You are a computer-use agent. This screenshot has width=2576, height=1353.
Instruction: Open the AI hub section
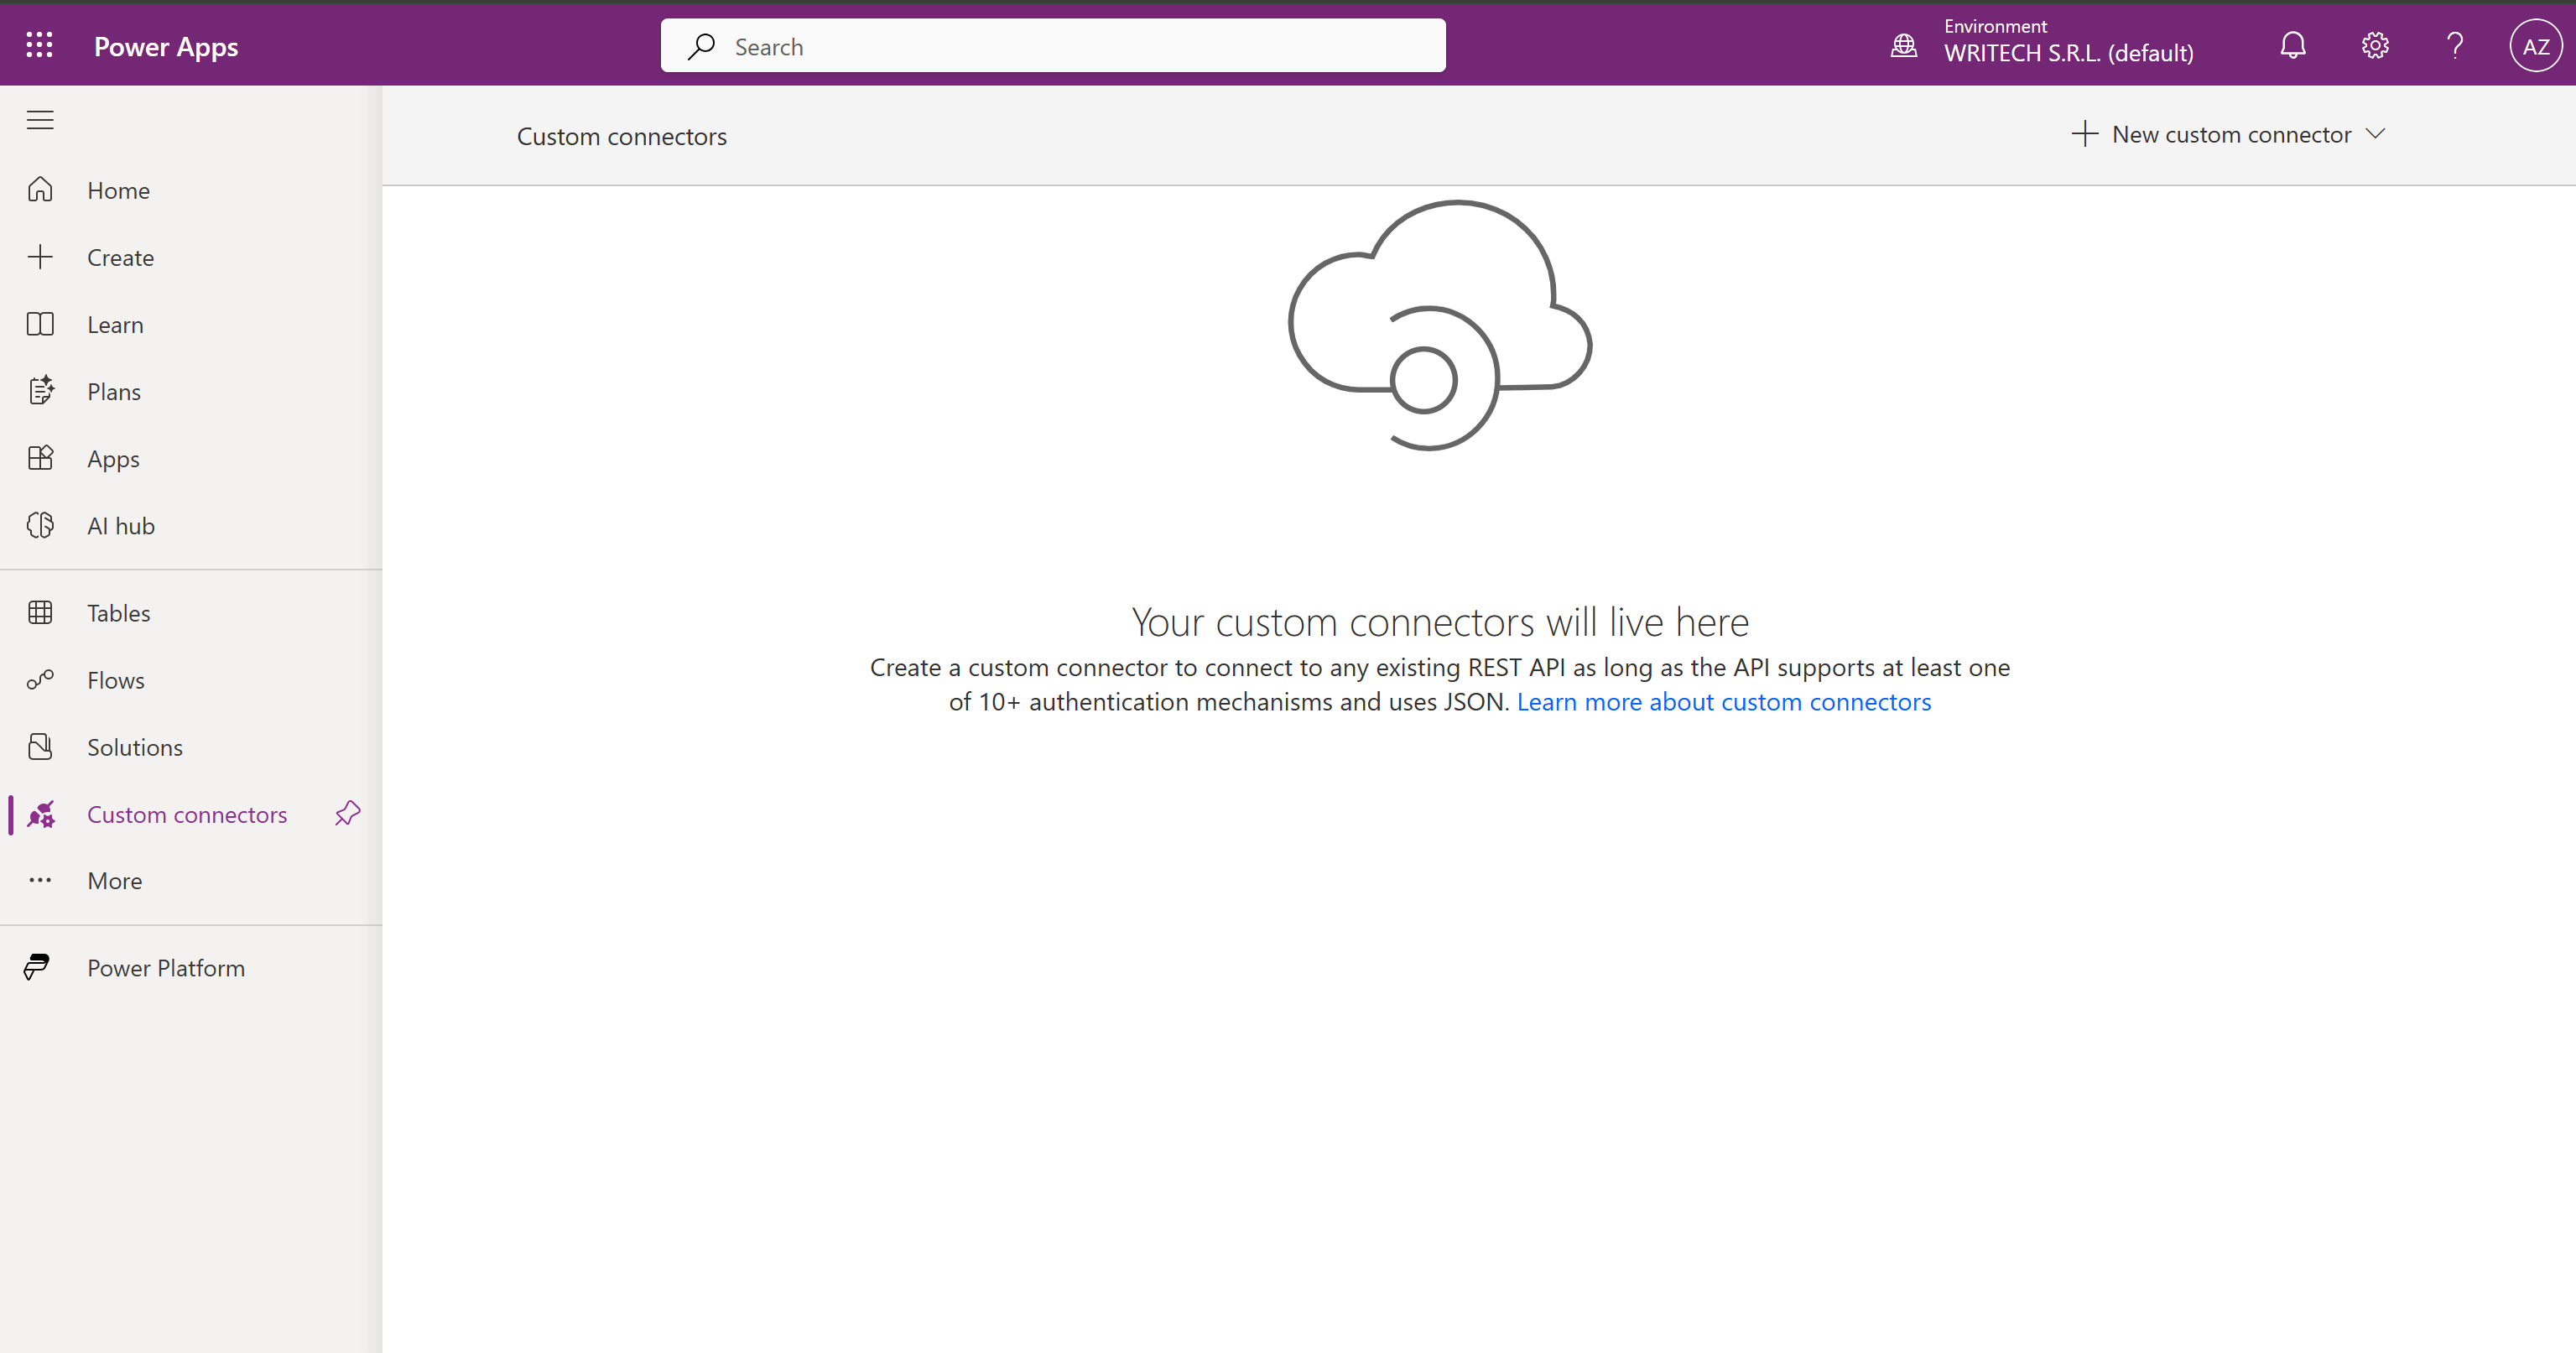(119, 525)
